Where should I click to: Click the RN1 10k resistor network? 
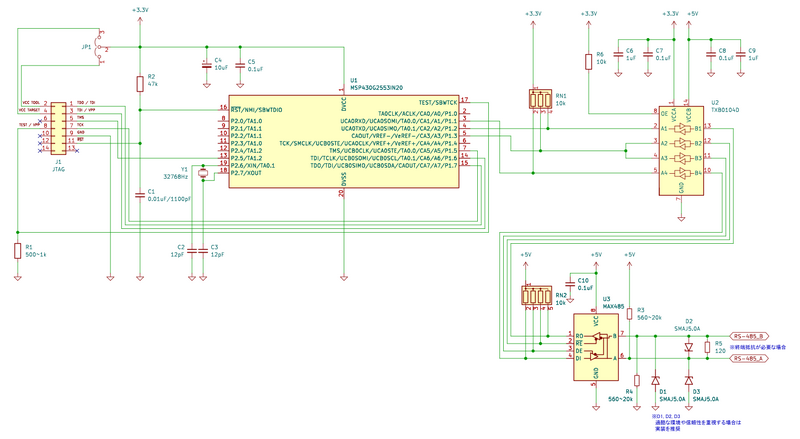tap(540, 99)
